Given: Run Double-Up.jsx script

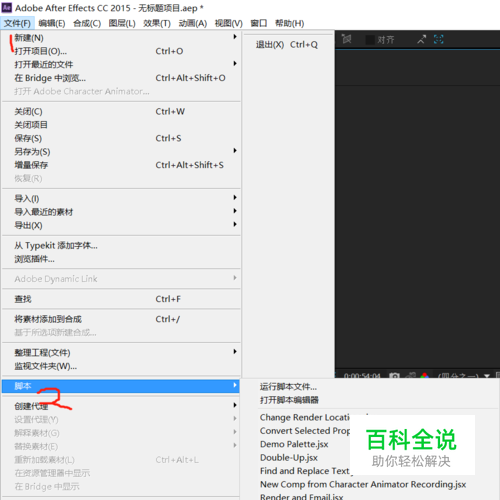Looking at the screenshot, I should [289, 457].
